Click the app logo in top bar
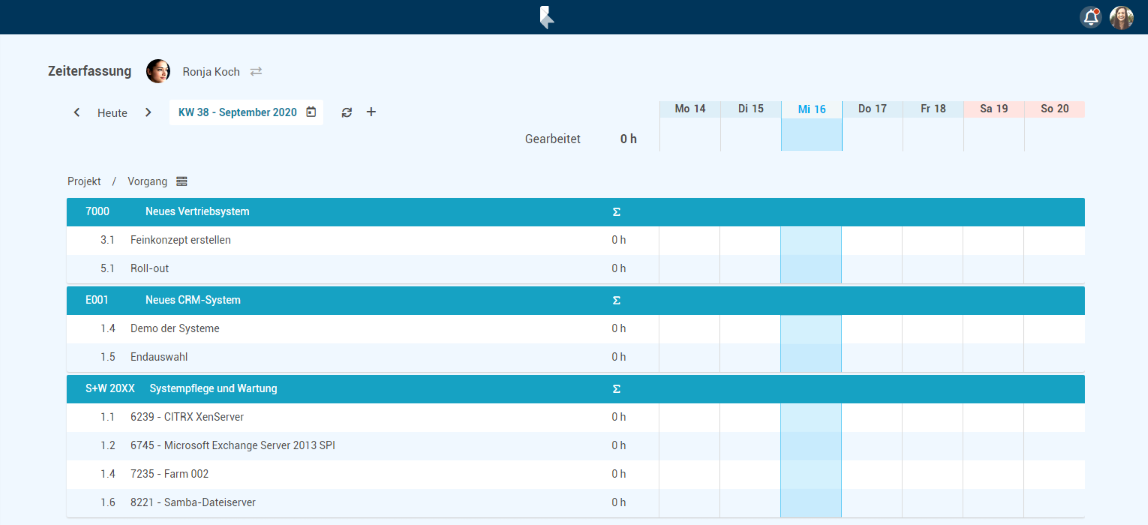The height and width of the screenshot is (525, 1148). (546, 17)
